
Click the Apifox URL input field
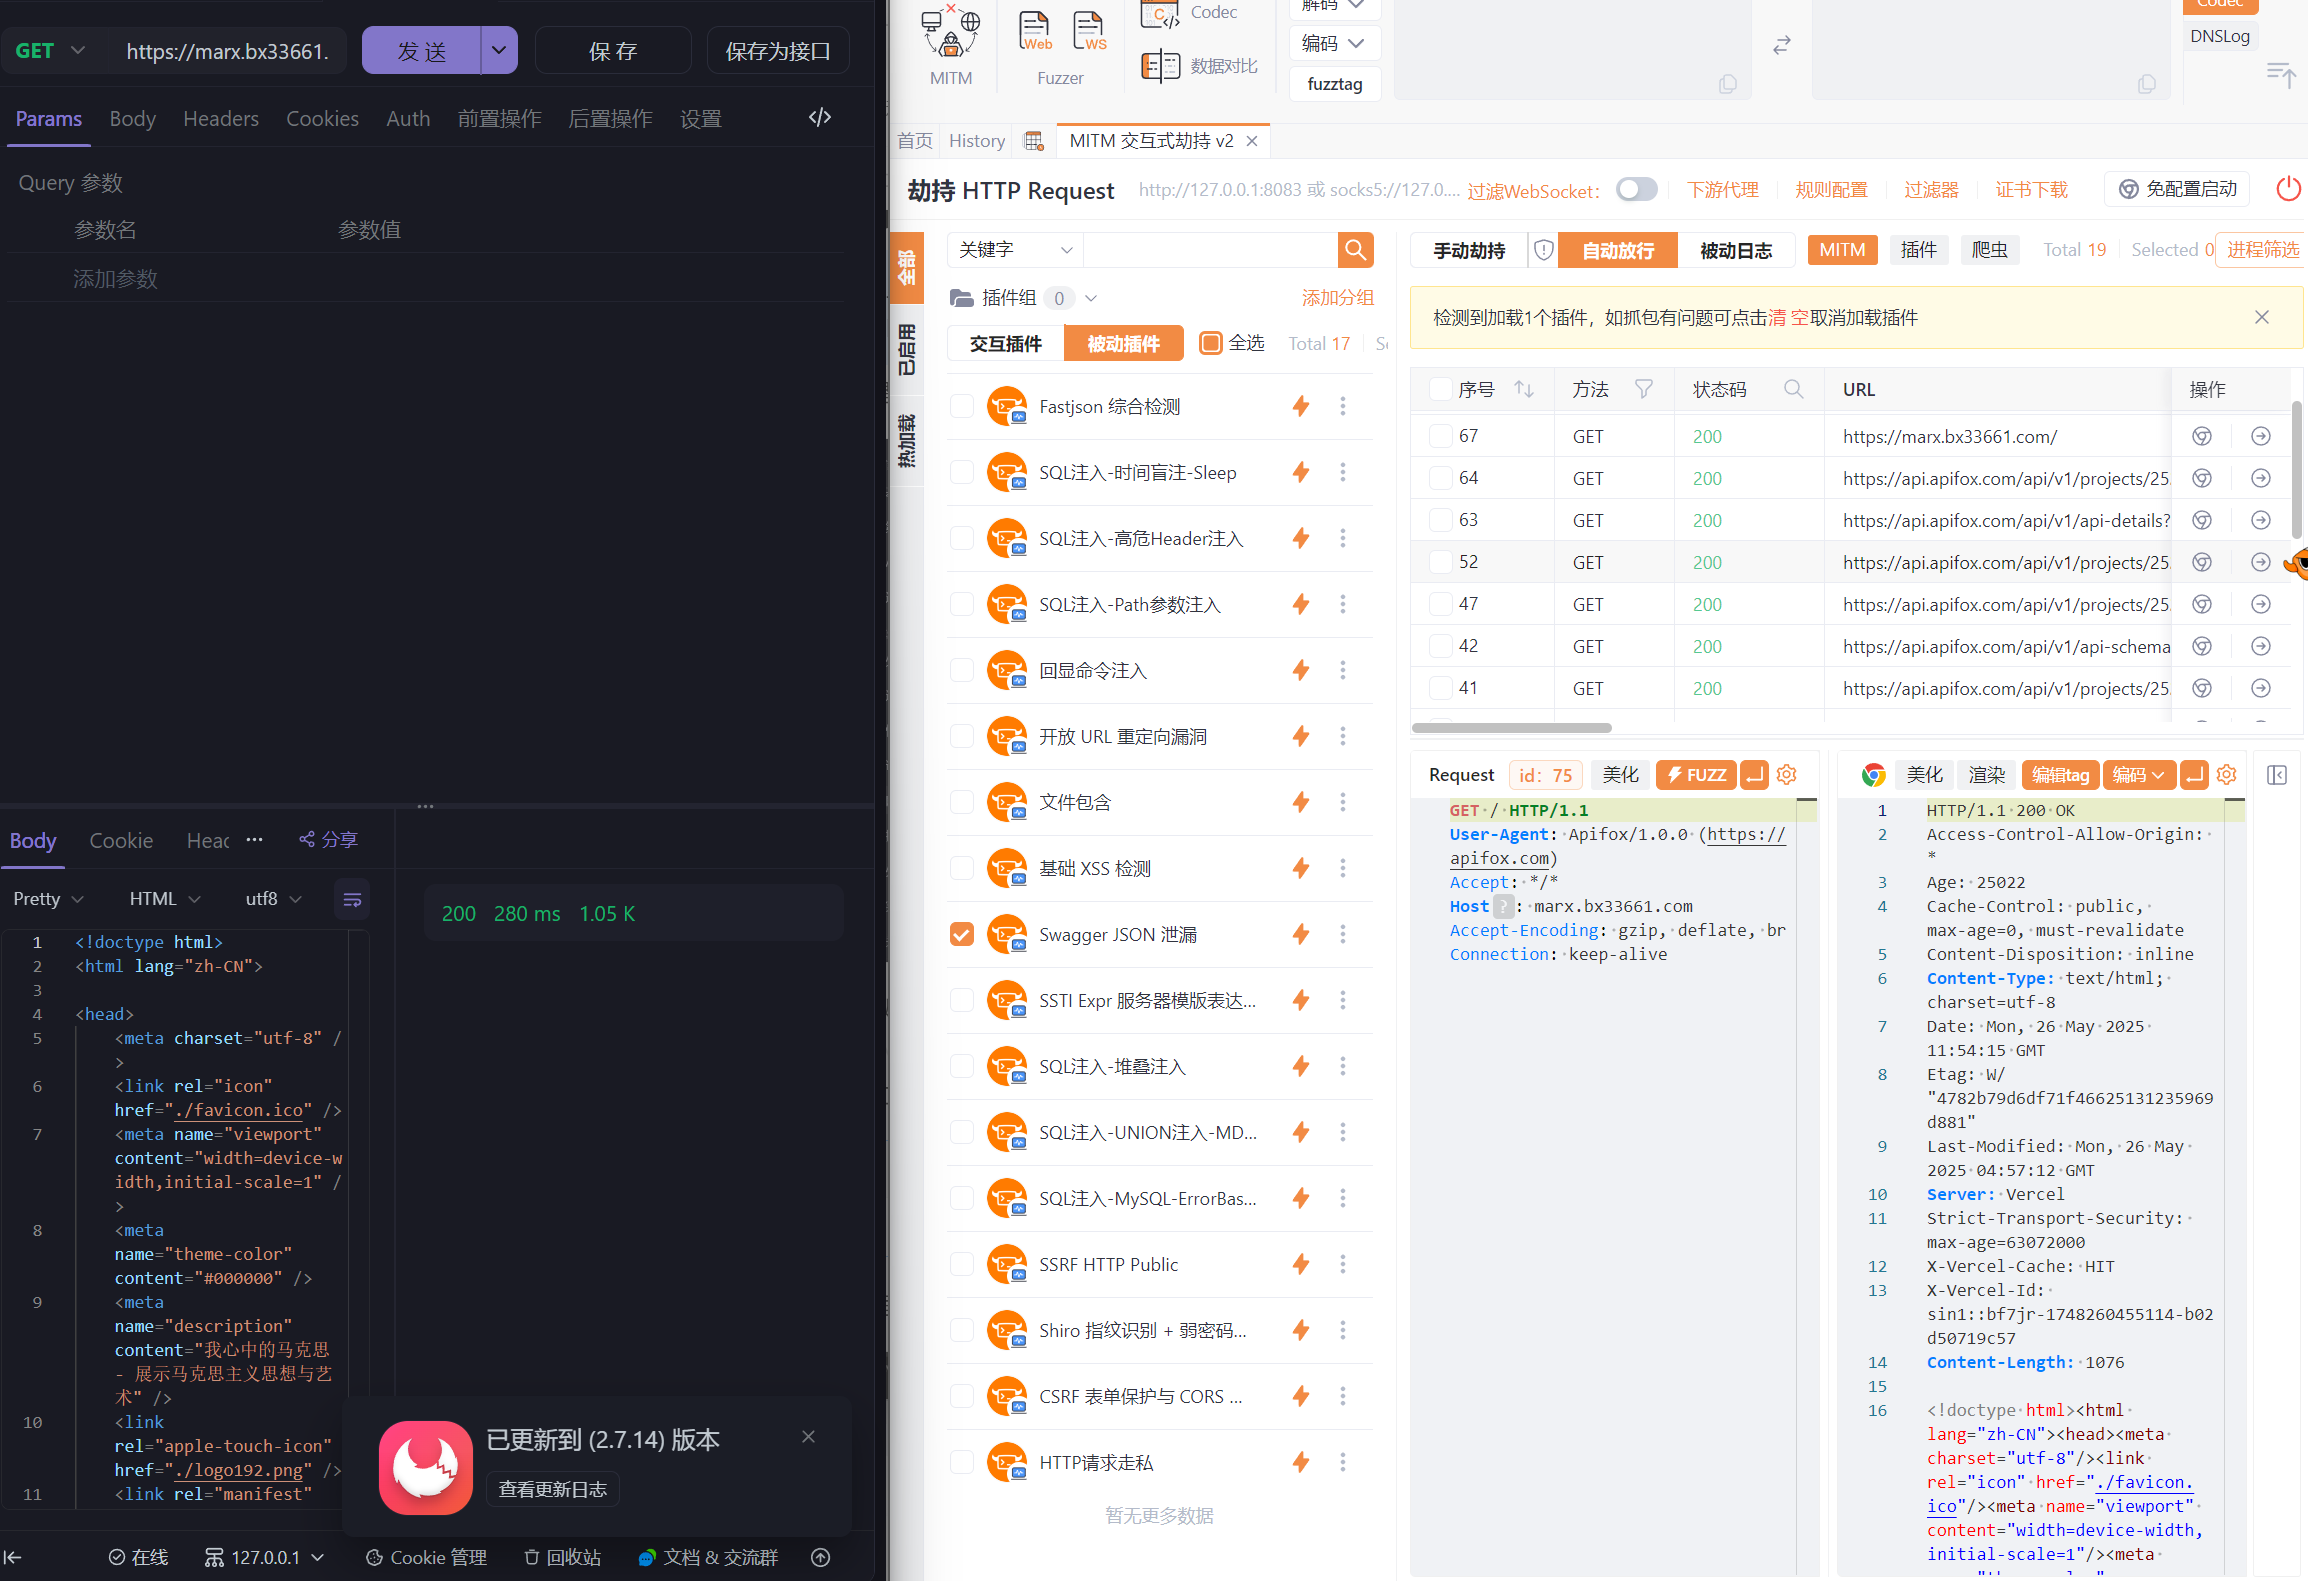click(x=228, y=50)
